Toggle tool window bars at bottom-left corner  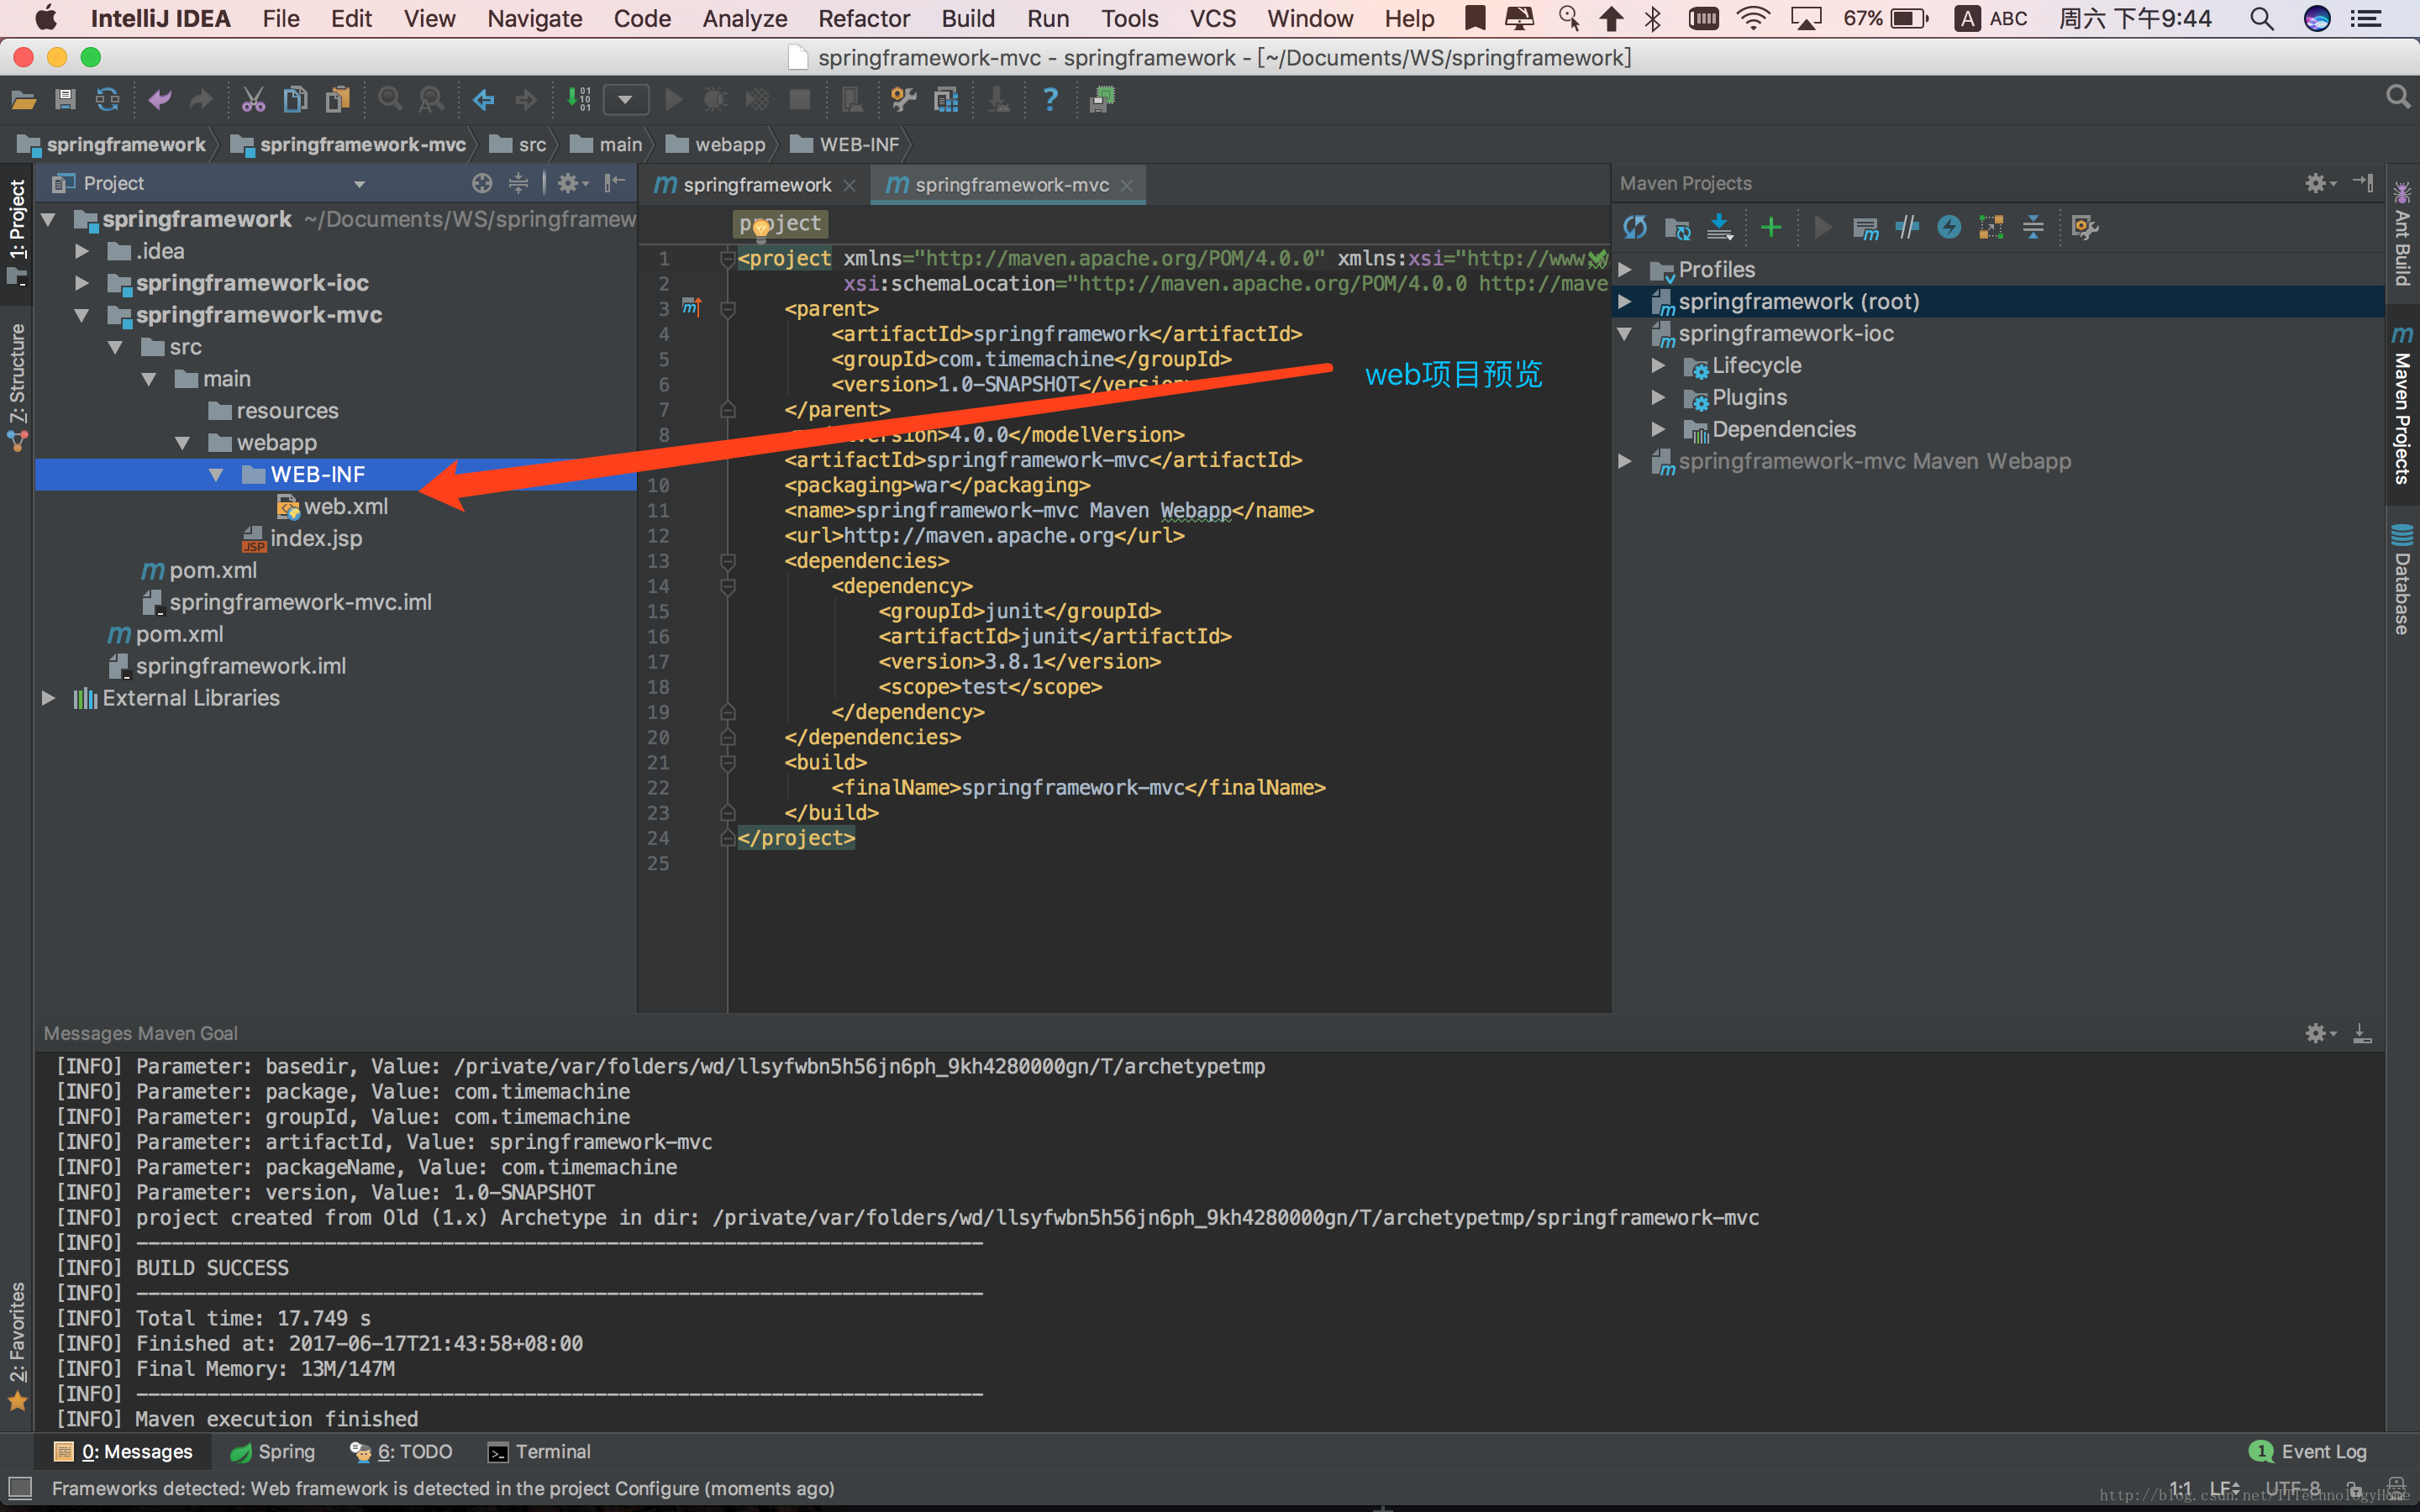20,1487
